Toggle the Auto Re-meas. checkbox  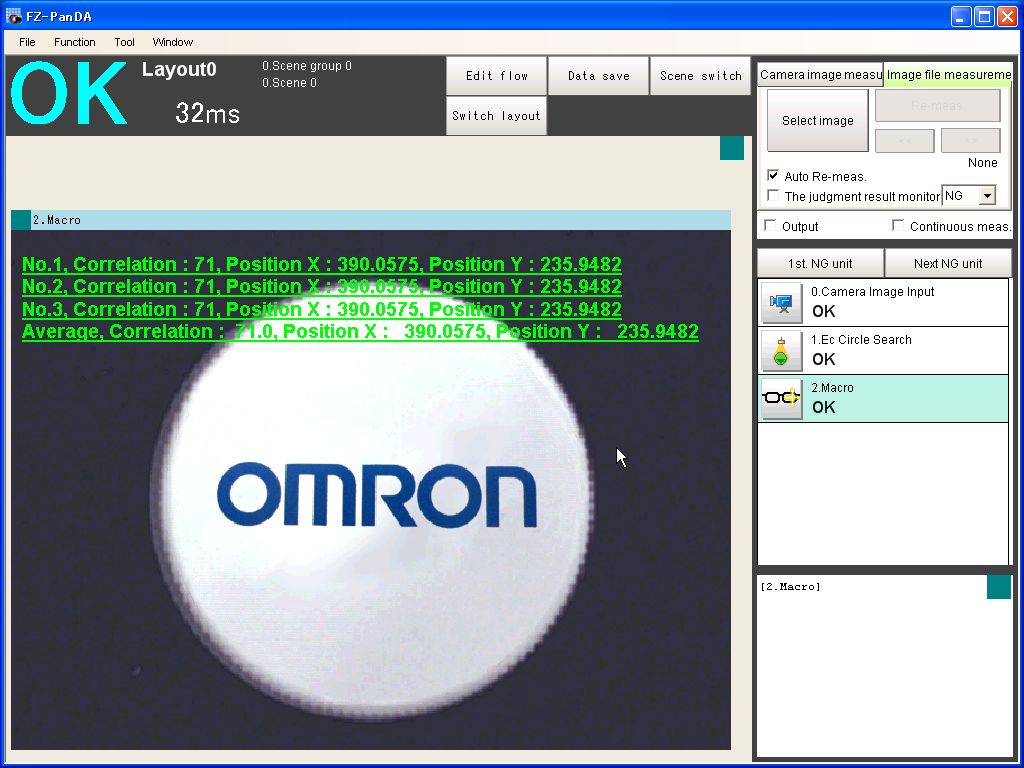tap(773, 176)
